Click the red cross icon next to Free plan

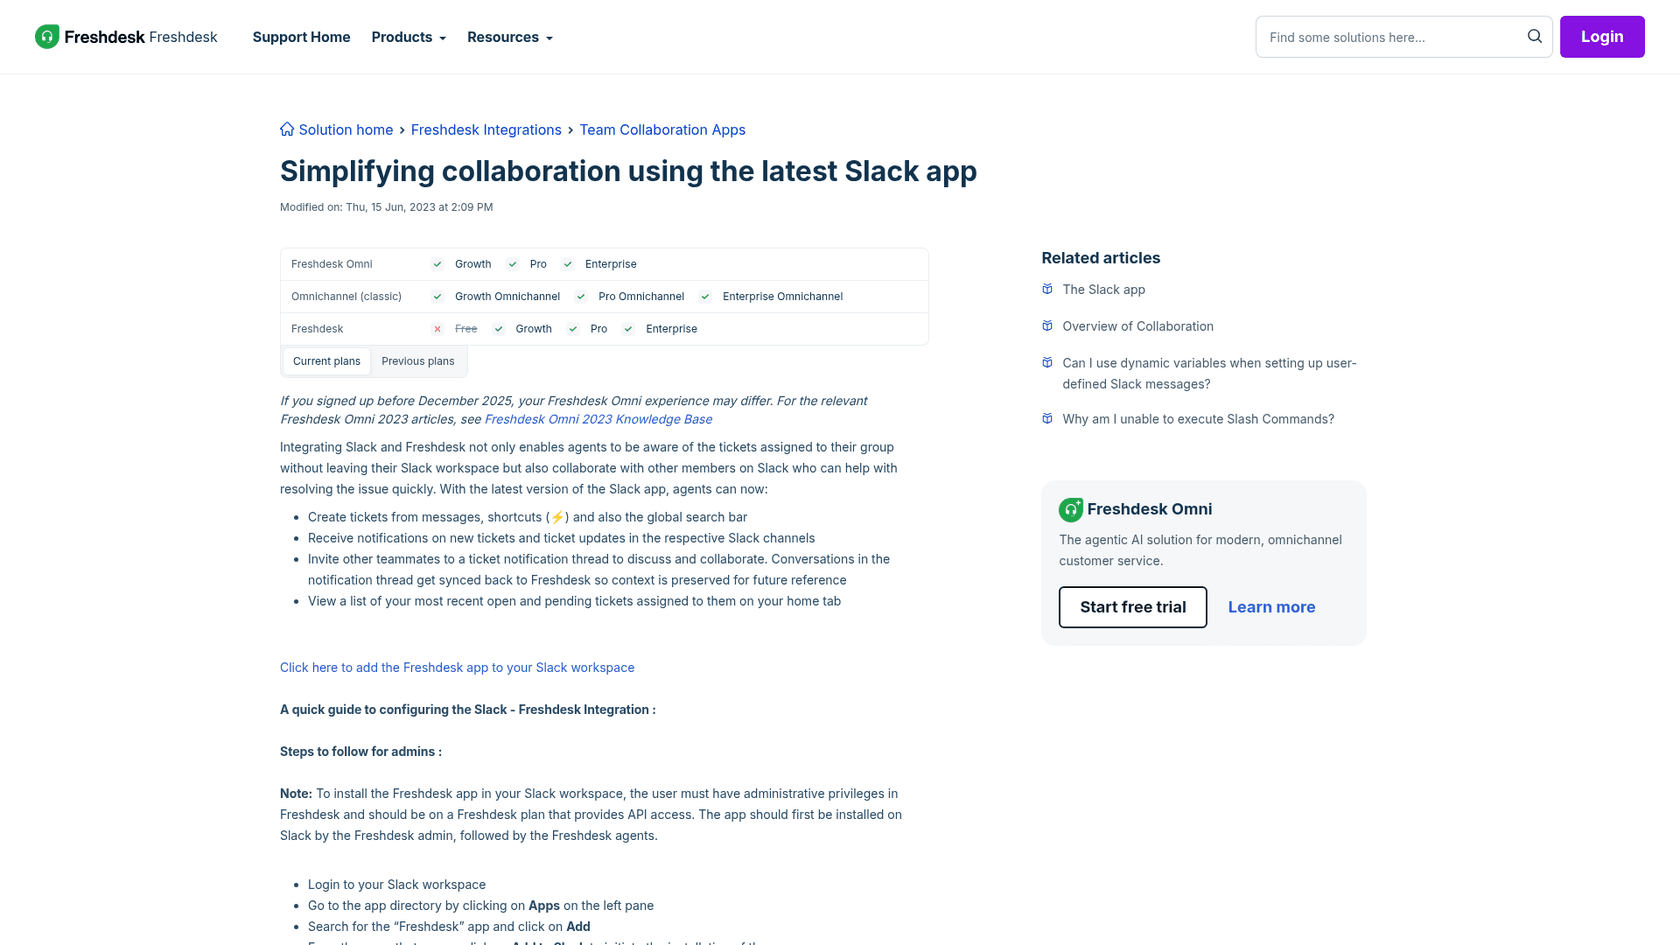point(437,329)
